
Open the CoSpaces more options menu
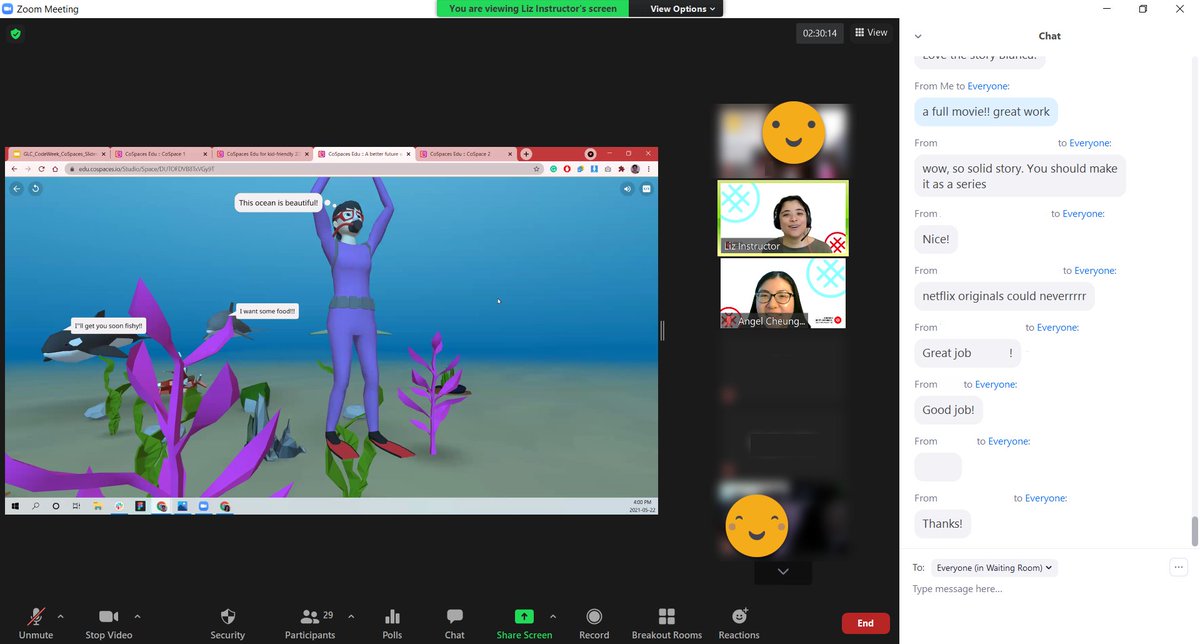pos(646,188)
